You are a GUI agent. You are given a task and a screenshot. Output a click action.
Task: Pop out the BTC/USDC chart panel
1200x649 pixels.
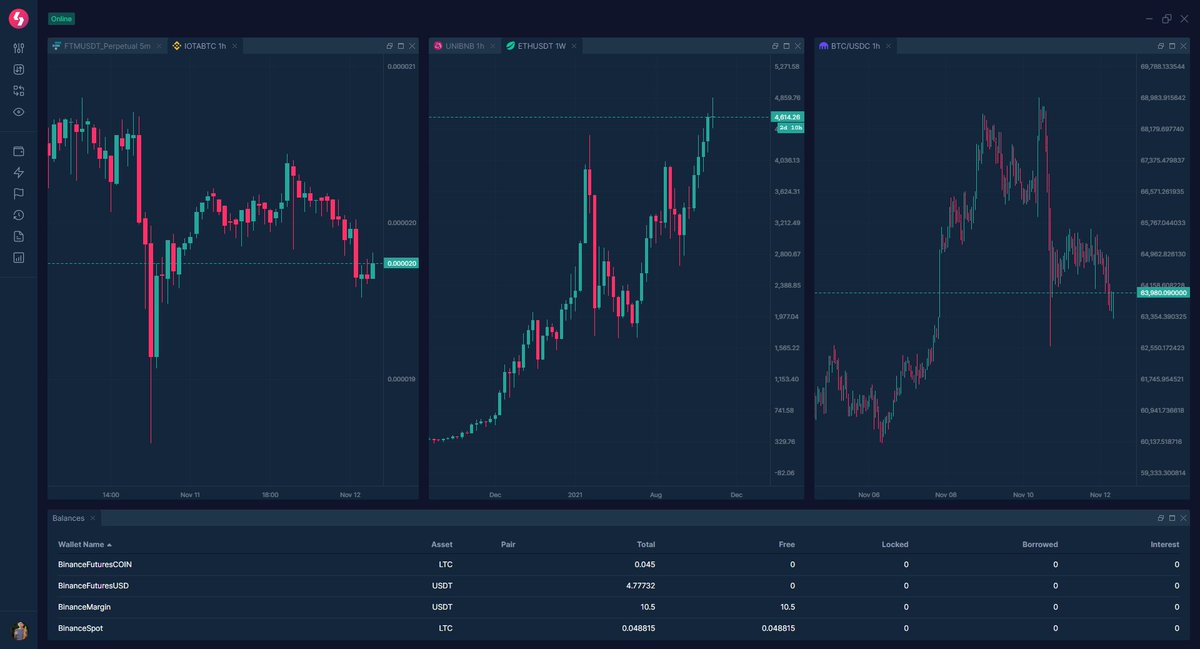[x=1161, y=46]
